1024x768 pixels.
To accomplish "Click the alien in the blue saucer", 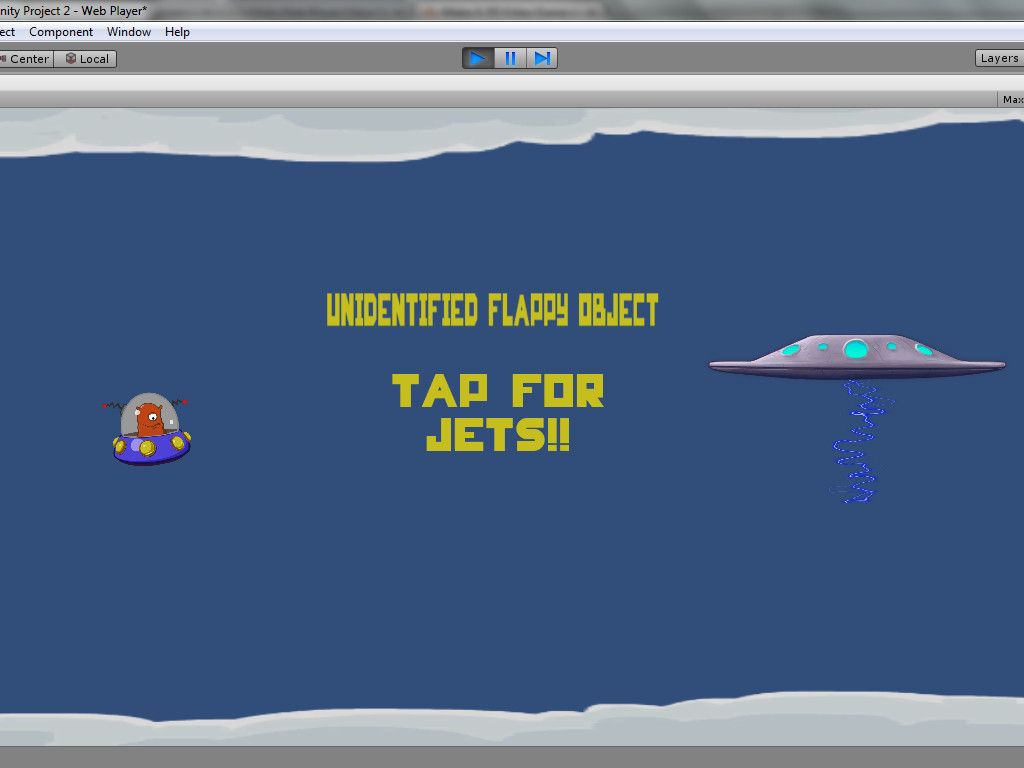I will click(150, 428).
